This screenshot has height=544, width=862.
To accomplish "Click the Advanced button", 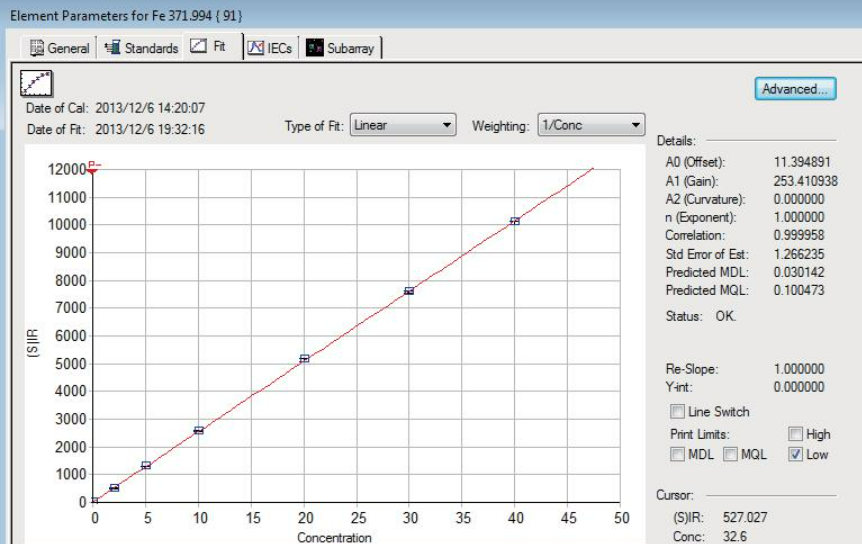I will coord(795,89).
